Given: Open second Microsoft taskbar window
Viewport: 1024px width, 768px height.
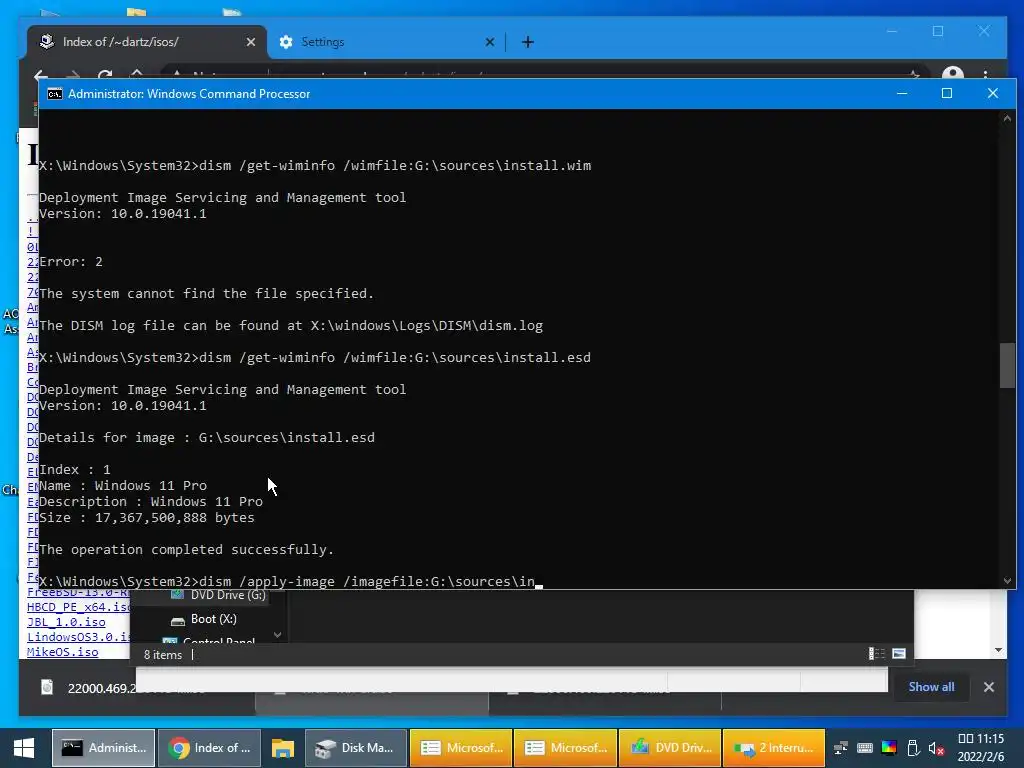Looking at the screenshot, I should click(x=566, y=748).
